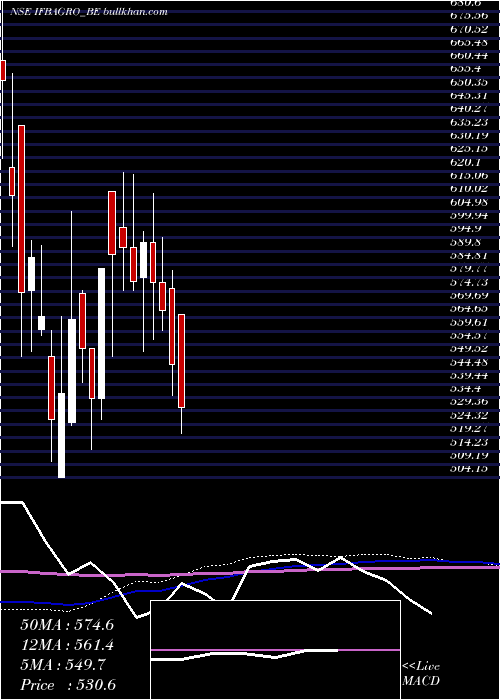500x700 pixels.
Task: Click the 625.15 price axis label
Action: click(468, 149)
